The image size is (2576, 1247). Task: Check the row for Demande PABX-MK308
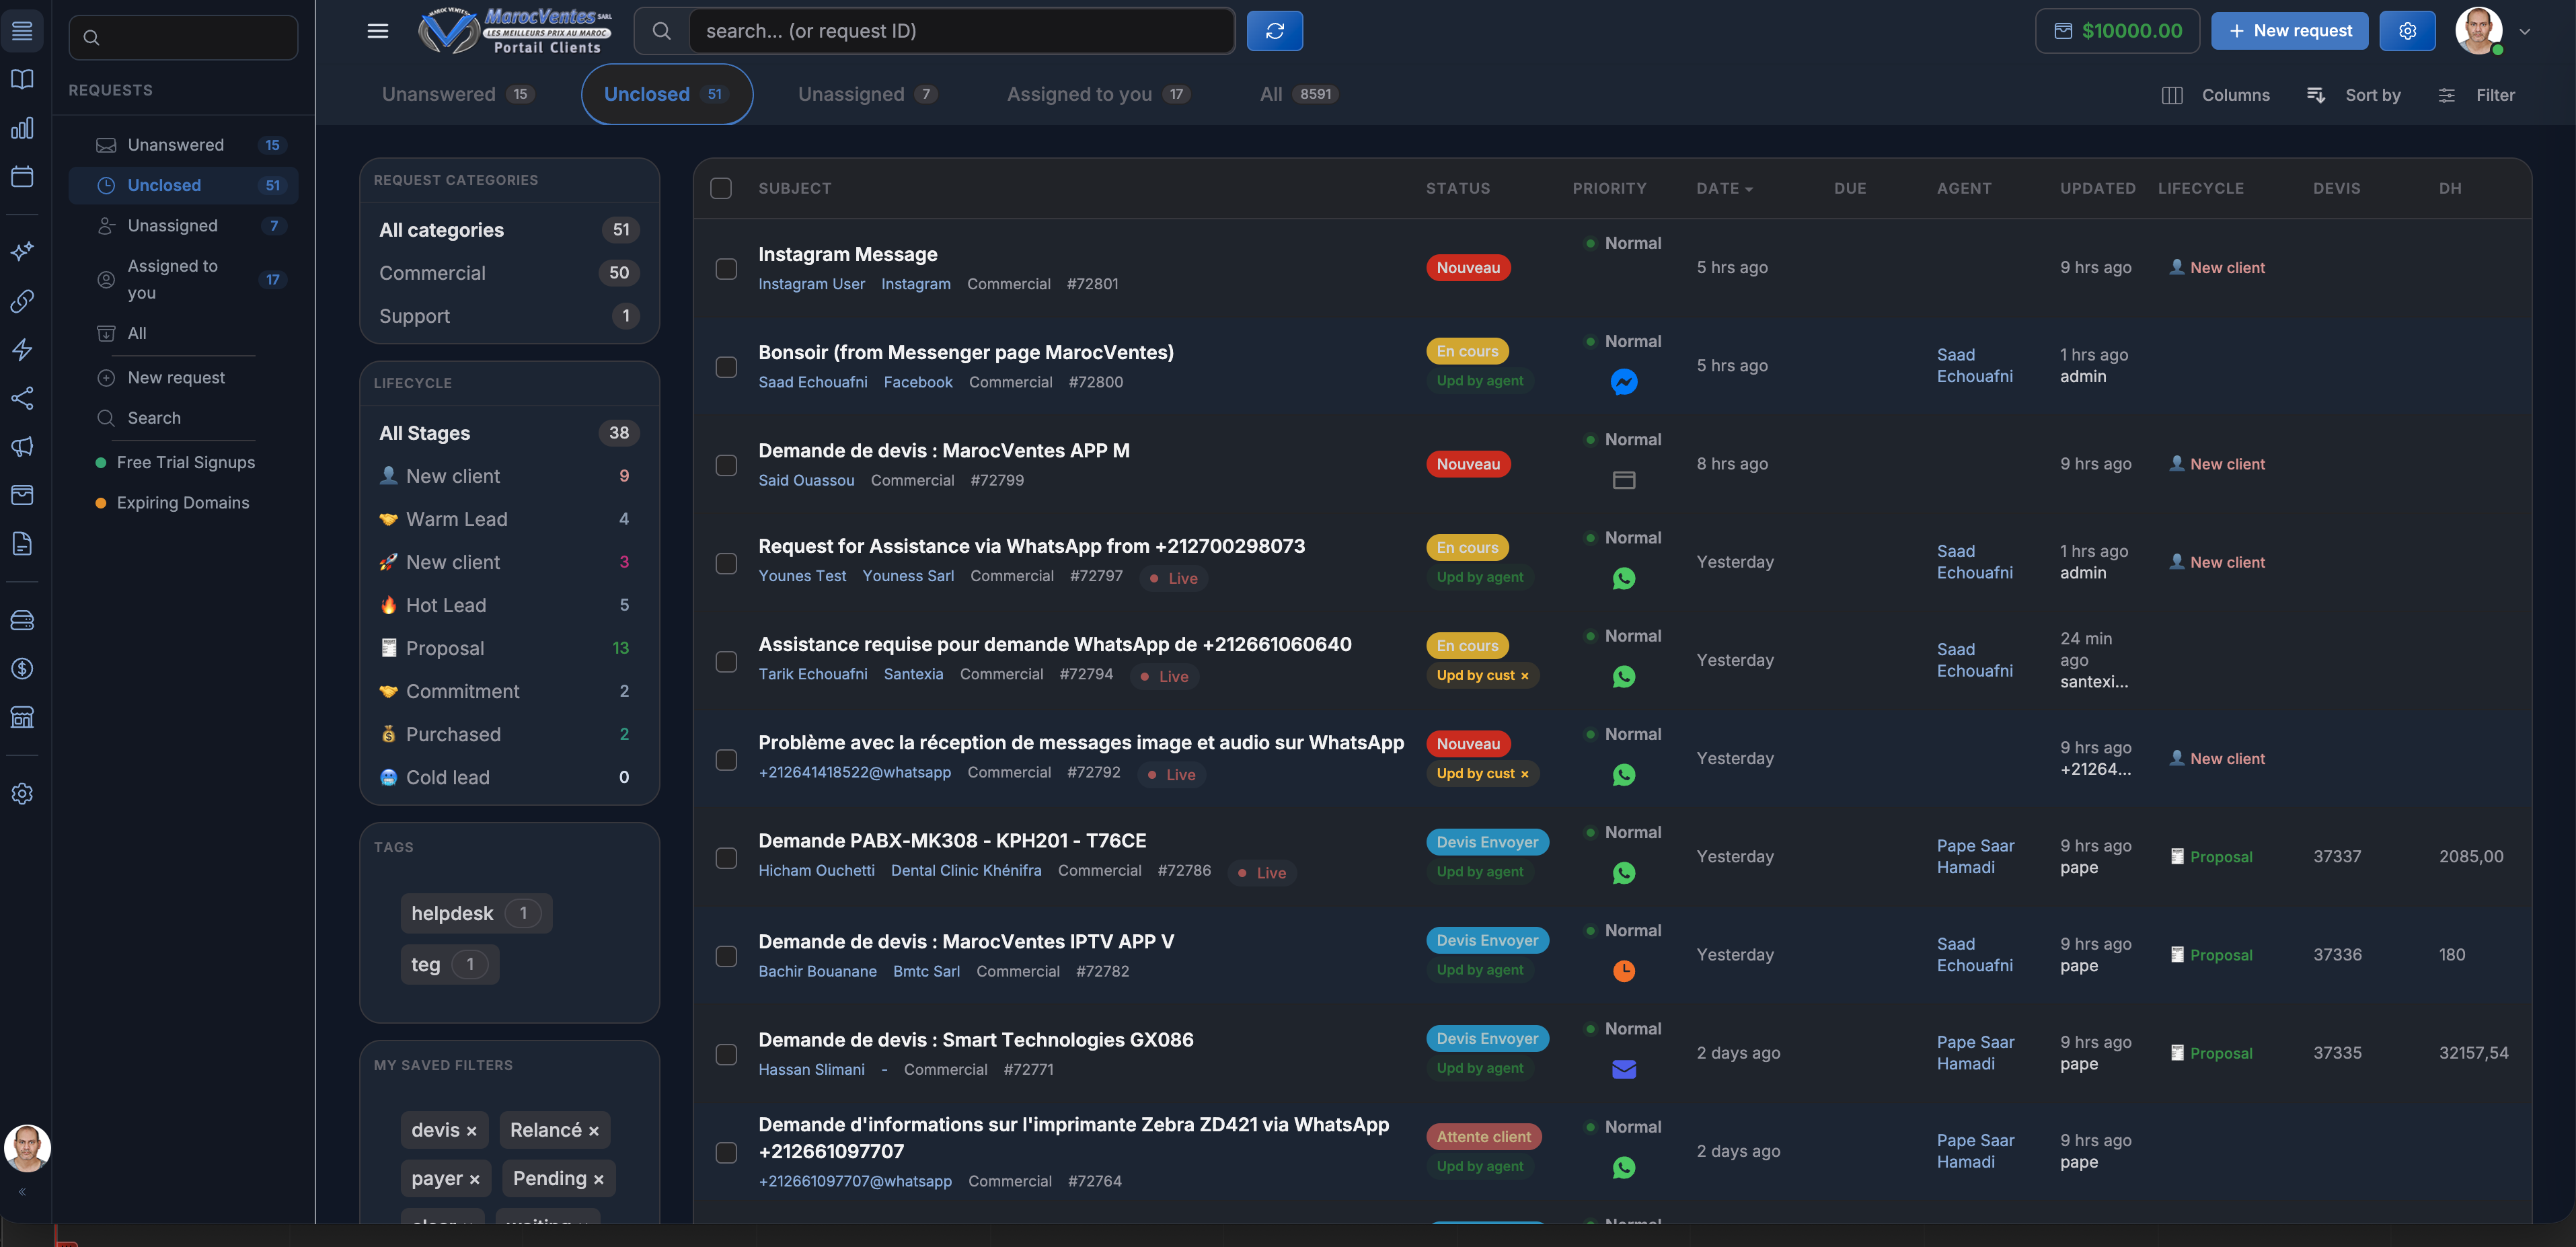point(726,858)
